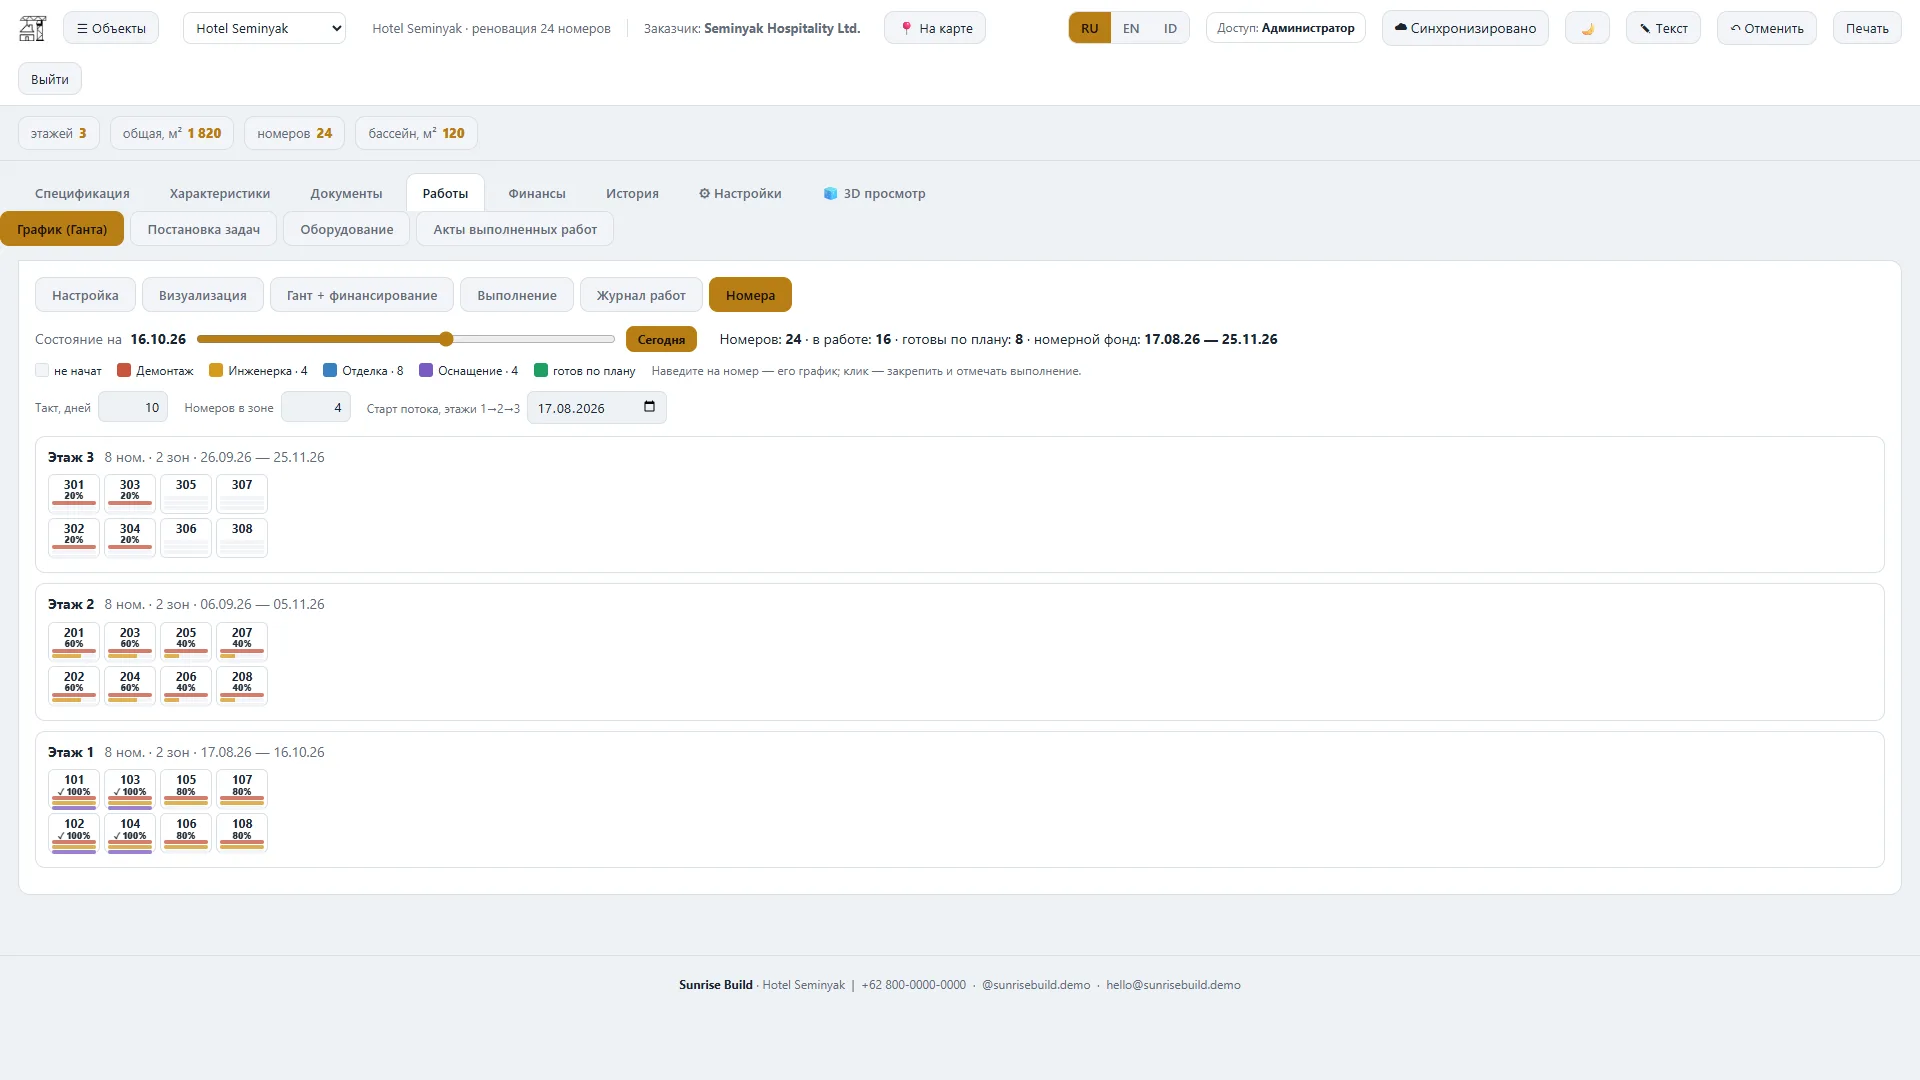Click the Сегодня button
Image resolution: width=1920 pixels, height=1080 pixels.
point(661,339)
